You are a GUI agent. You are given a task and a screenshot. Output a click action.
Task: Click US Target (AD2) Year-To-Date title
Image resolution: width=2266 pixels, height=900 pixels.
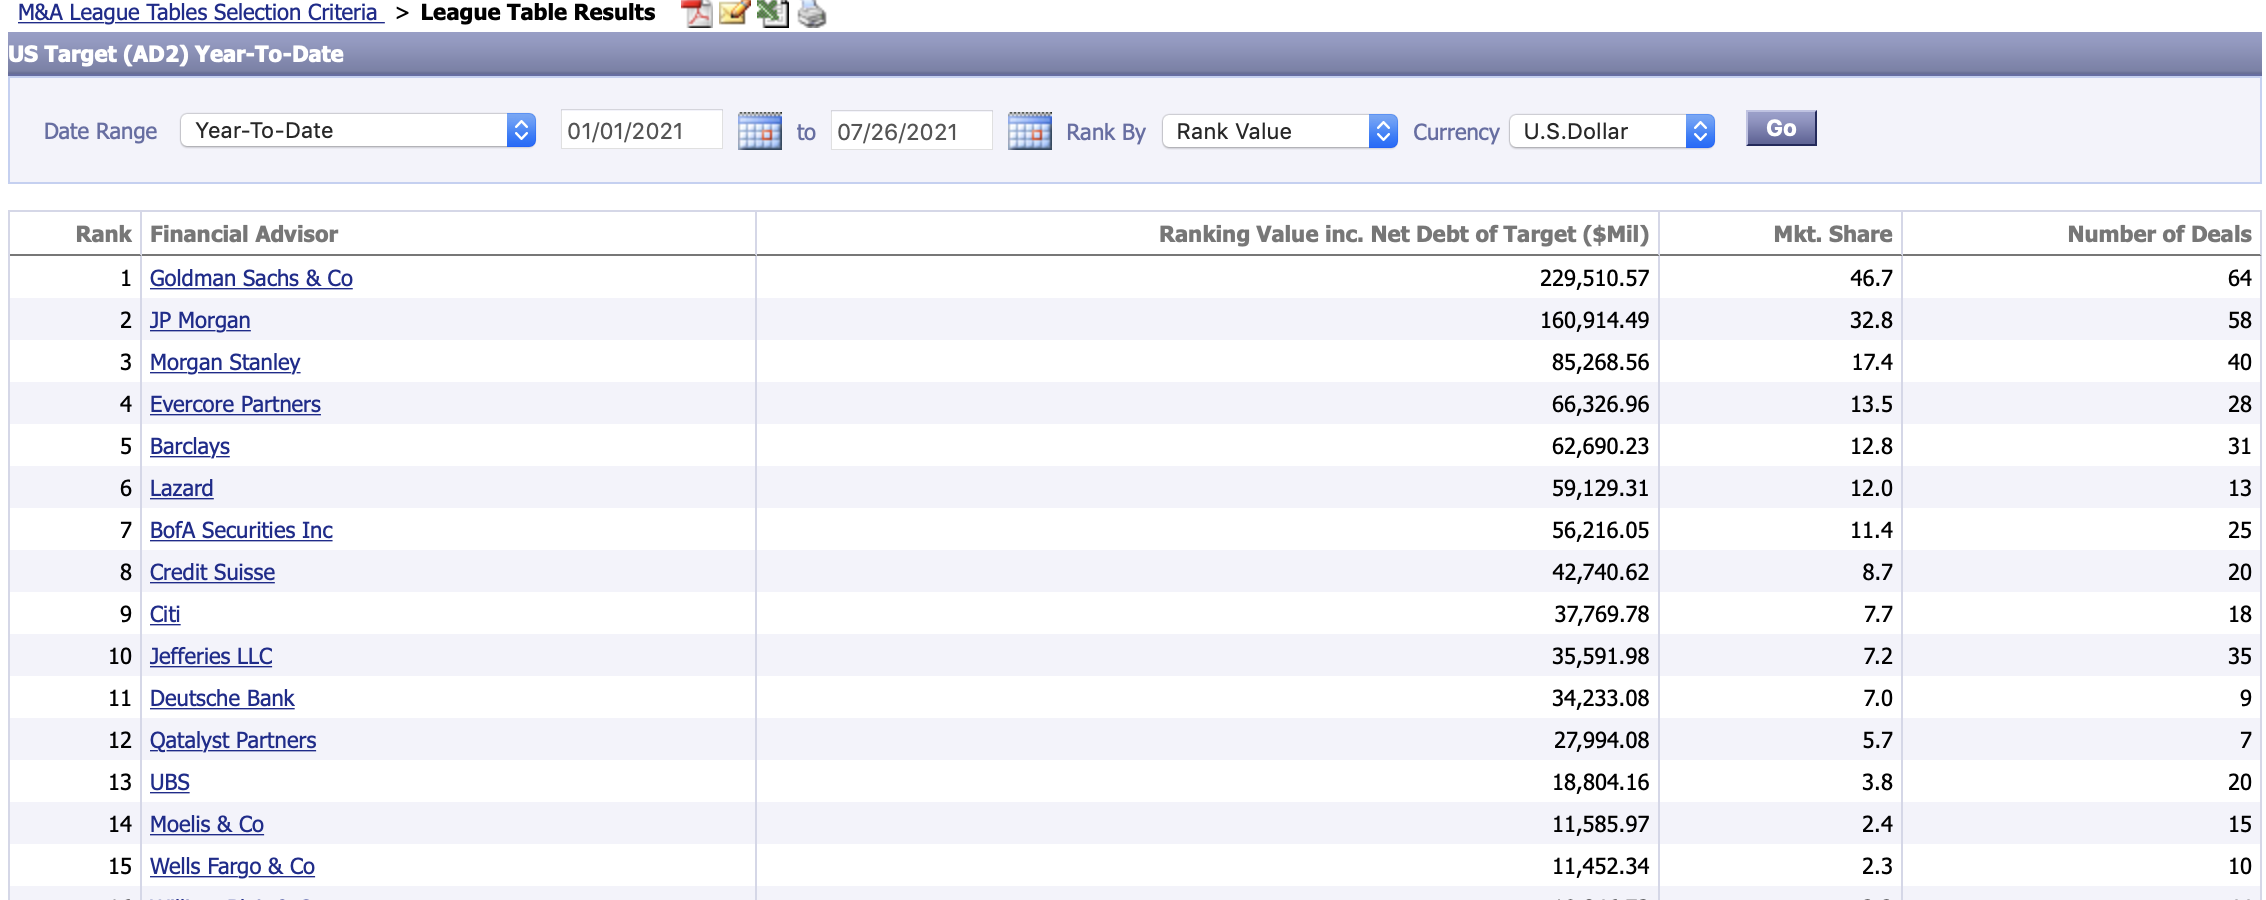click(176, 54)
